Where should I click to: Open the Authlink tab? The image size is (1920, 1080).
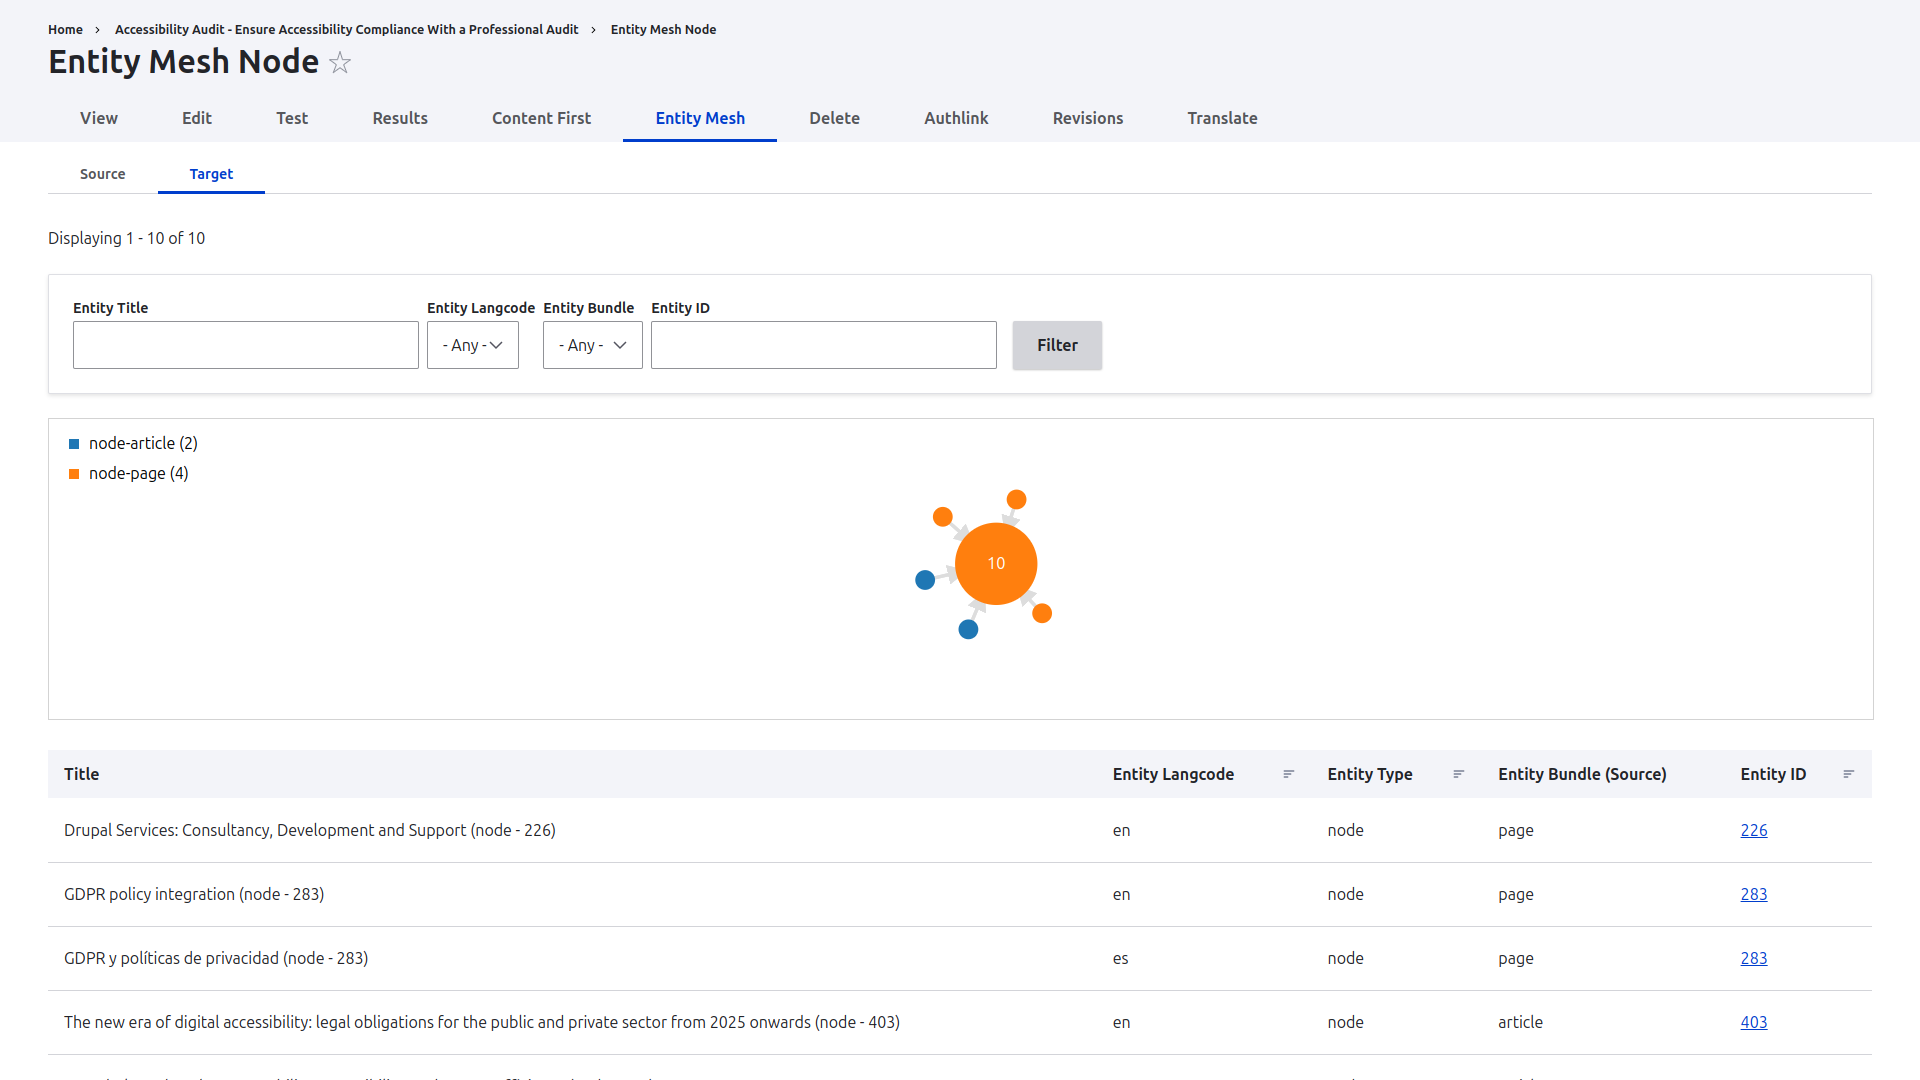pos(956,118)
